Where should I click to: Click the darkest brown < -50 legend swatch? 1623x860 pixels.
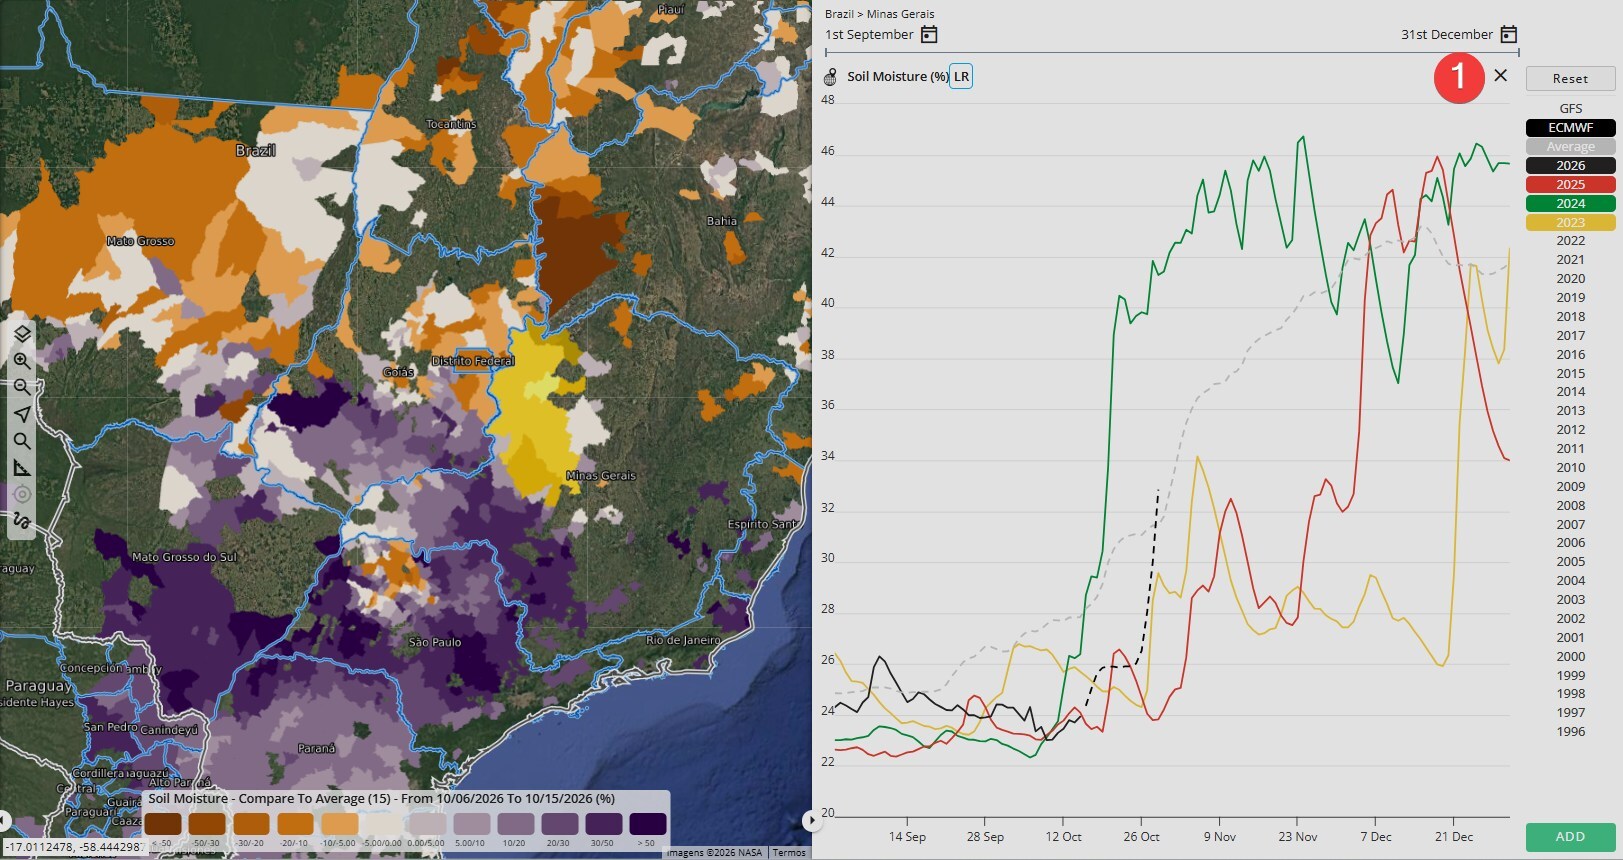163,824
